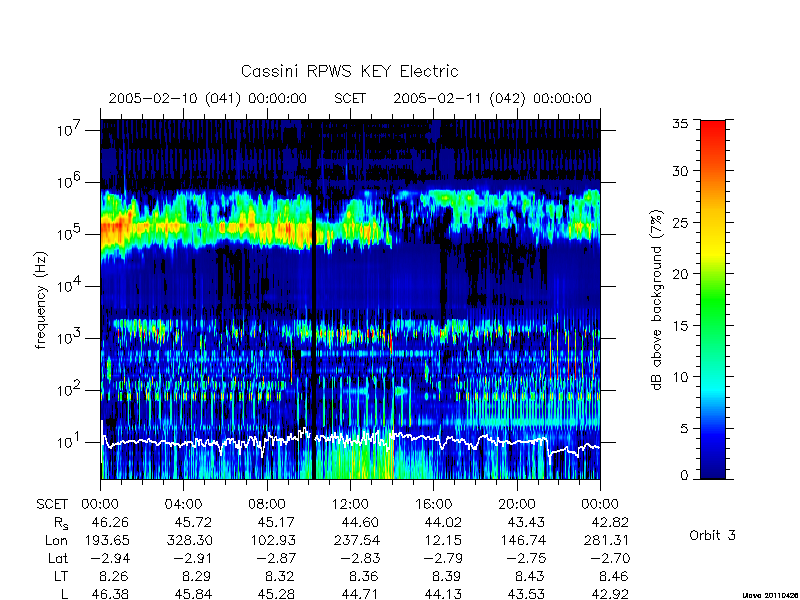Click the Lon value '102.93'
Screen dimensions: 800x600
tap(272, 540)
